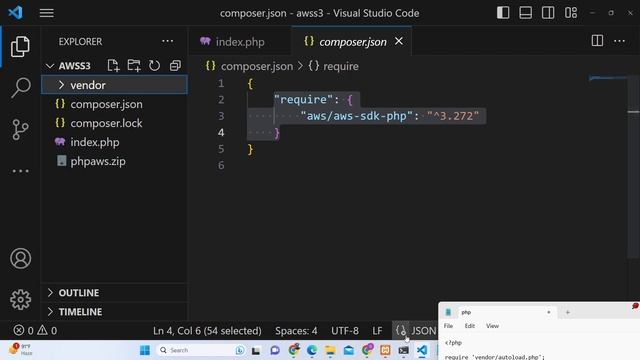Create a new folder in AWSS3
The width and height of the screenshot is (640, 360).
point(133,66)
